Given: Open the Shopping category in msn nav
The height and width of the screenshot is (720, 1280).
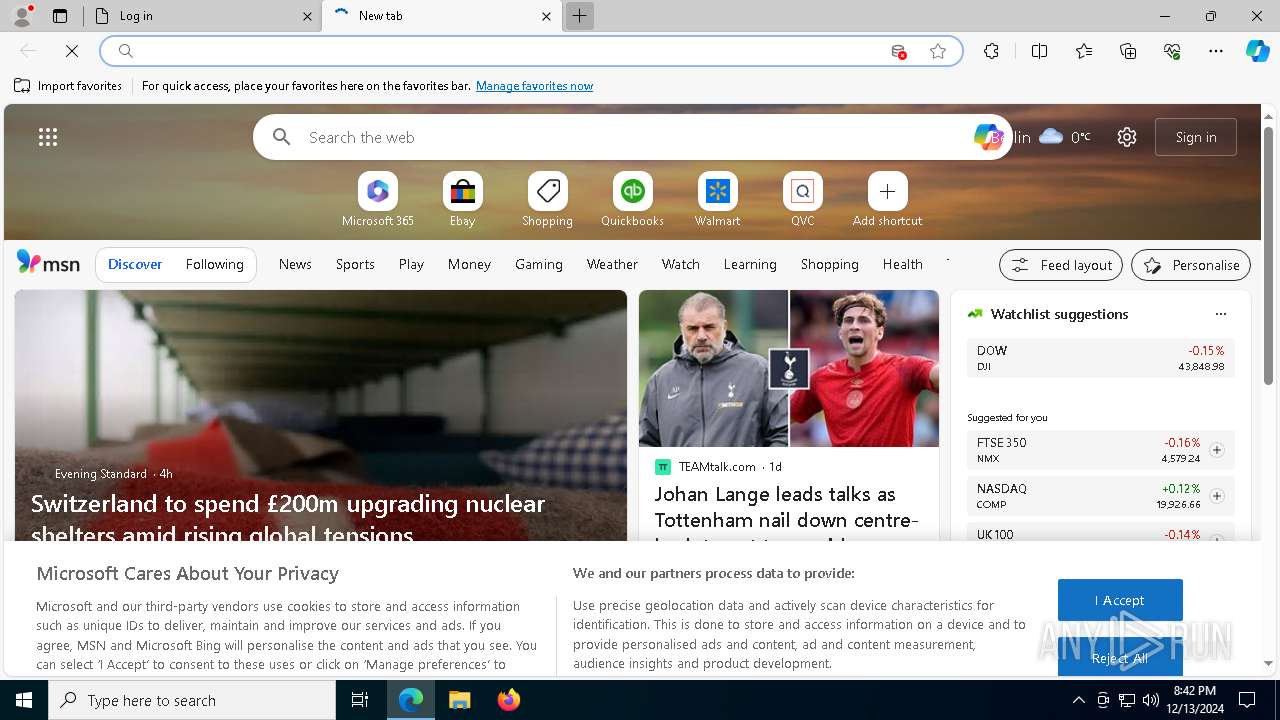Looking at the screenshot, I should point(830,264).
